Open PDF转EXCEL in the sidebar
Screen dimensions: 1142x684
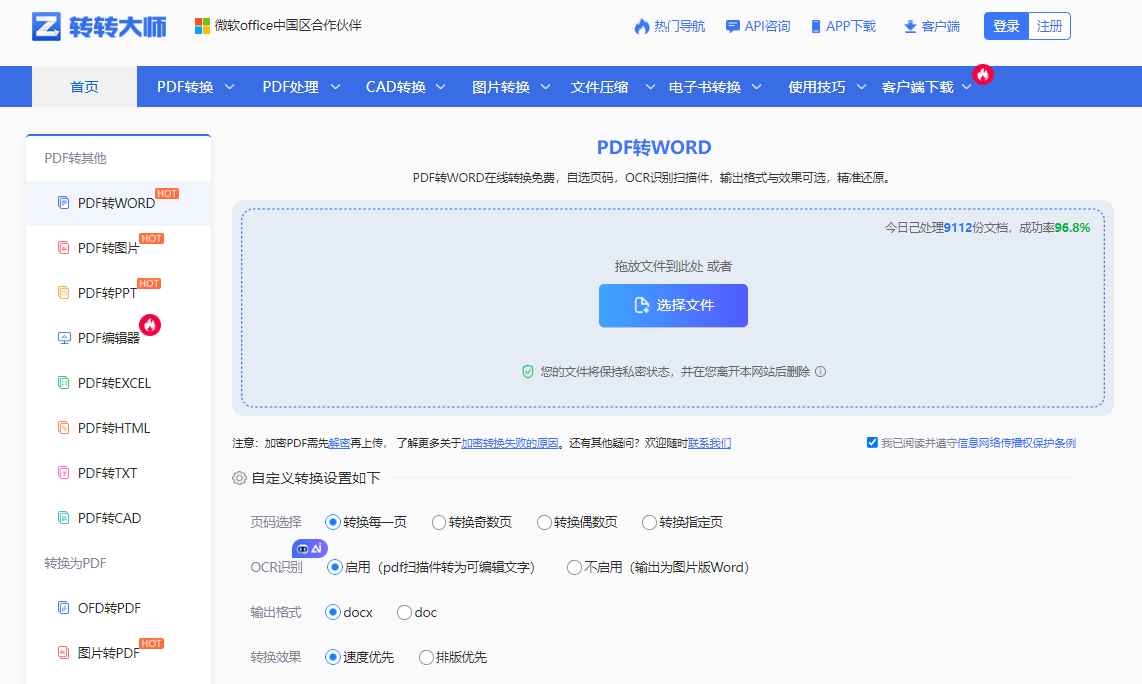(118, 383)
